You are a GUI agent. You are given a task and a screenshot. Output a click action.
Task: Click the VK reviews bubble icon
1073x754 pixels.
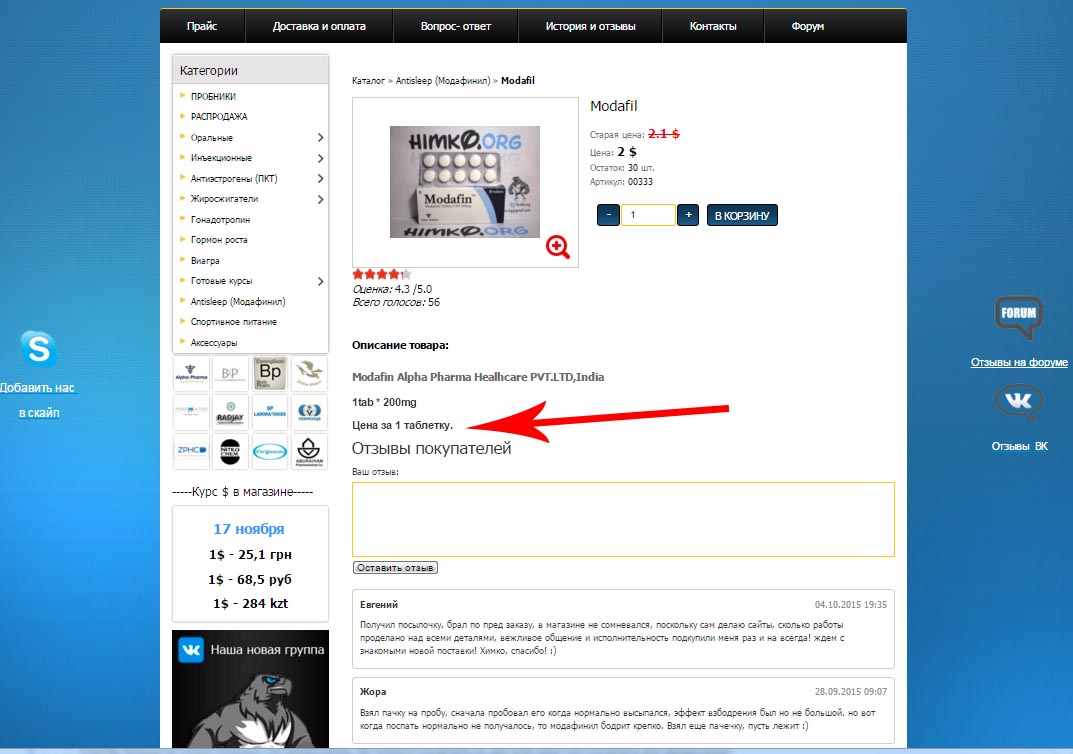(x=1019, y=402)
